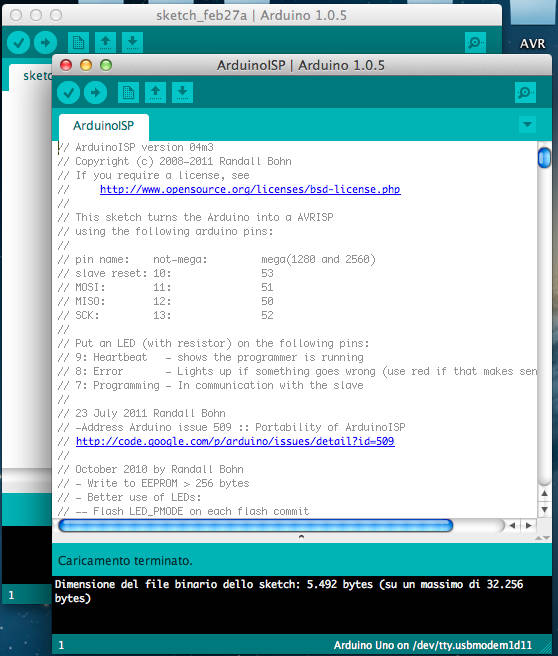
Task: Open the bsd-license.php link
Action: pyautogui.click(x=250, y=189)
